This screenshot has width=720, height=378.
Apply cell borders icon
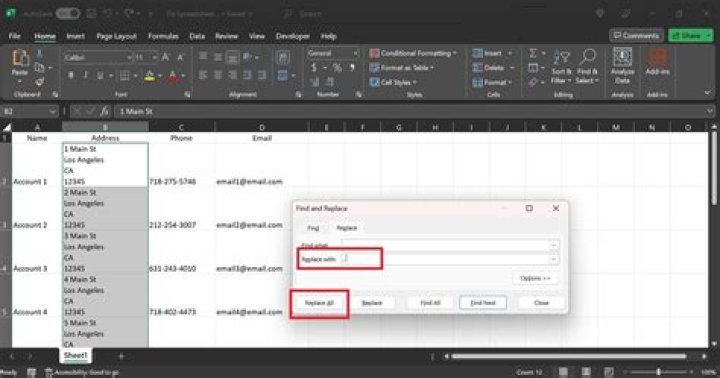click(x=124, y=75)
